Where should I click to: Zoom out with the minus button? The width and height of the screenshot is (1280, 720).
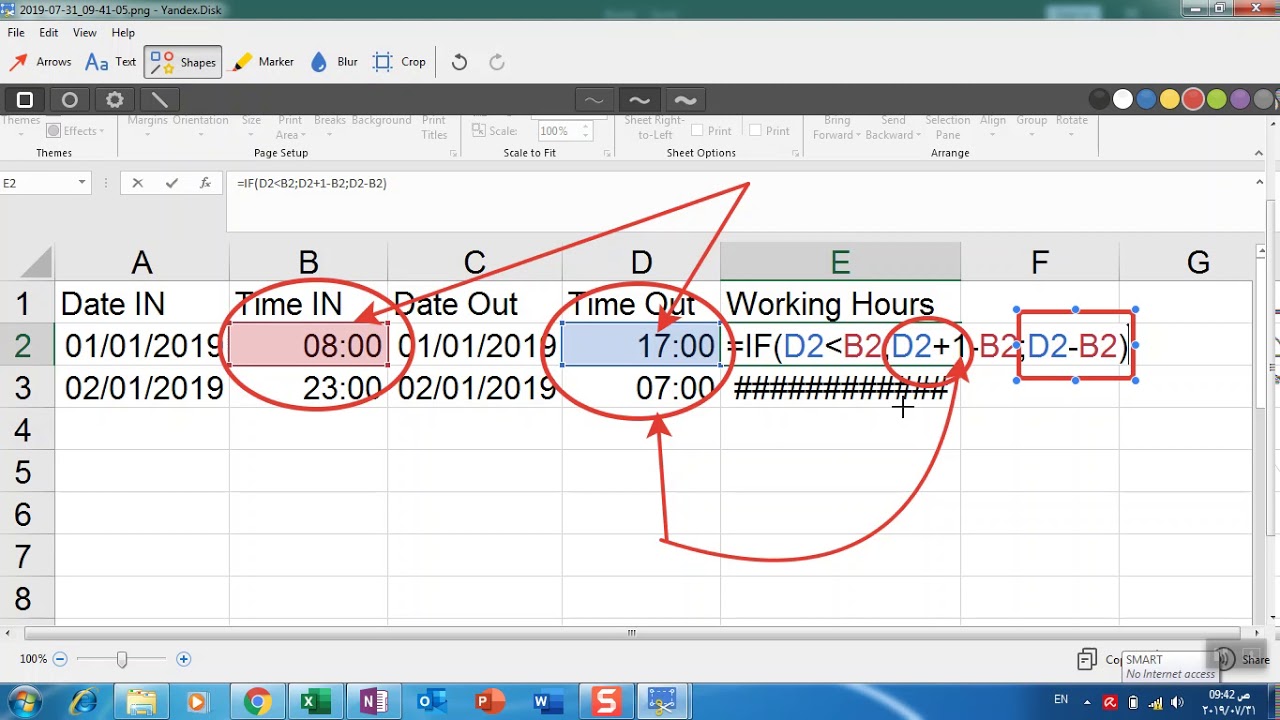pos(60,659)
